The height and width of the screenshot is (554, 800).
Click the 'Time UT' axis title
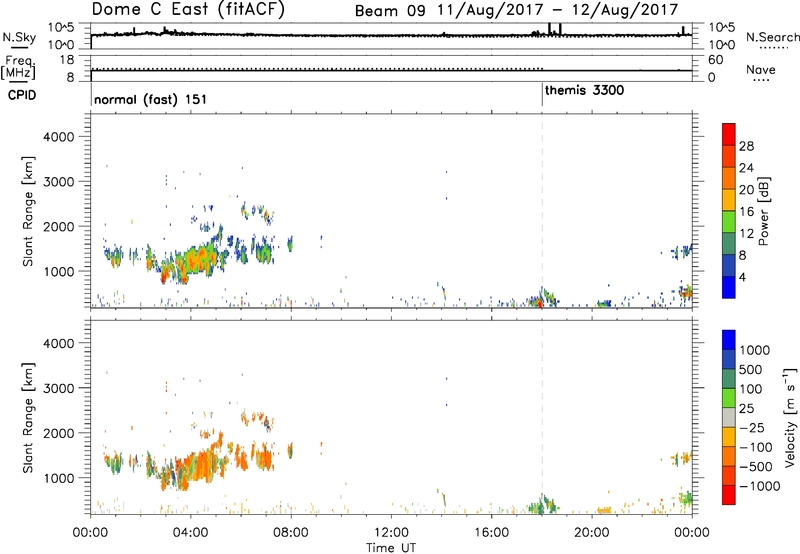point(391,548)
